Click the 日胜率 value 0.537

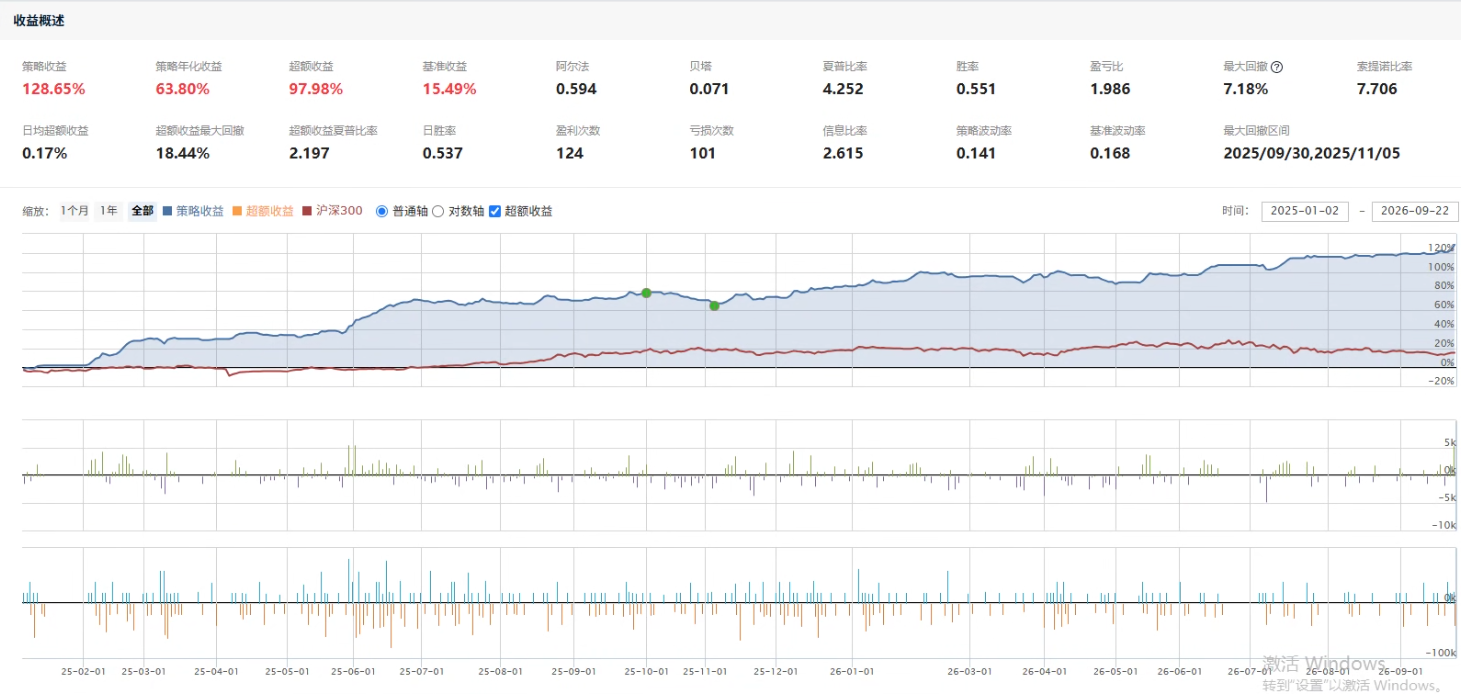pos(443,153)
